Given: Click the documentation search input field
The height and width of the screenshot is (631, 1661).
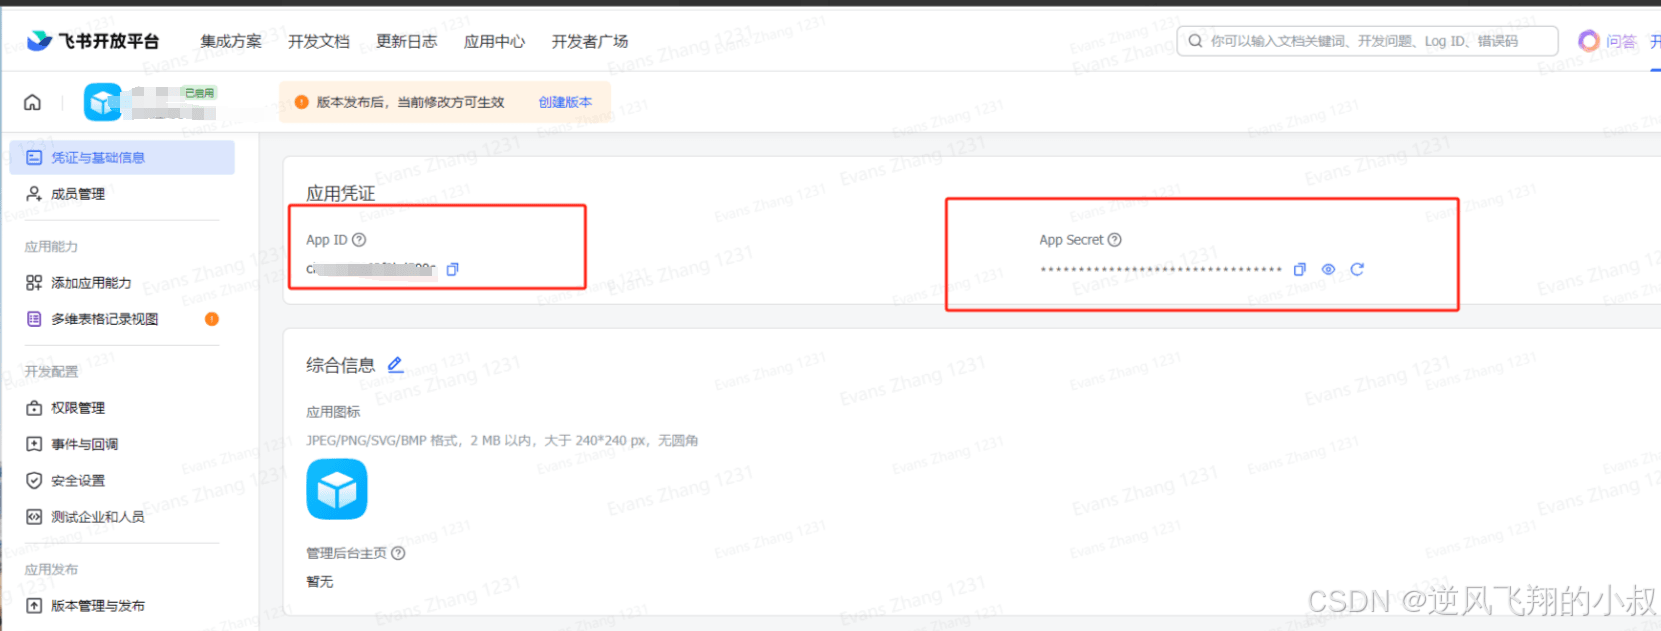Looking at the screenshot, I should point(1367,41).
